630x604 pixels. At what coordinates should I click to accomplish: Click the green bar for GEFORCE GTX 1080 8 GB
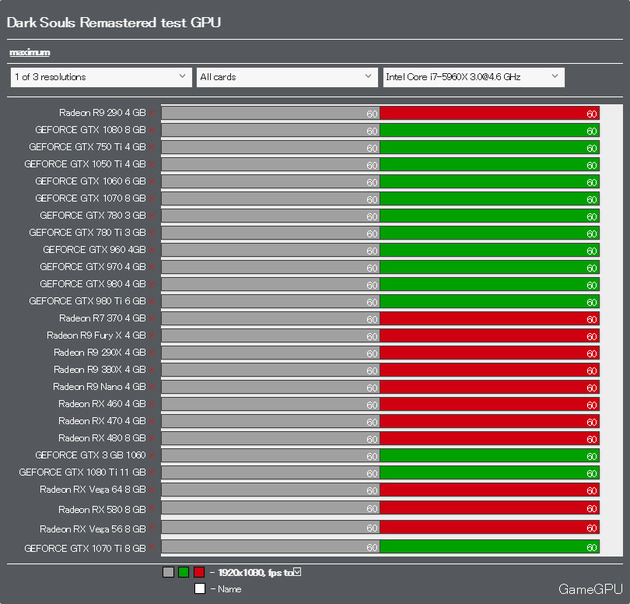pos(490,130)
